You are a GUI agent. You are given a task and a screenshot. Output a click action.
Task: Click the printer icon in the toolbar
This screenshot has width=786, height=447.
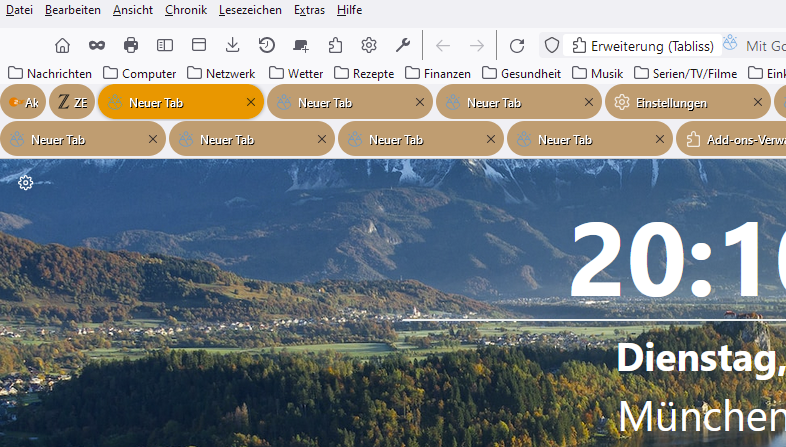[130, 45]
